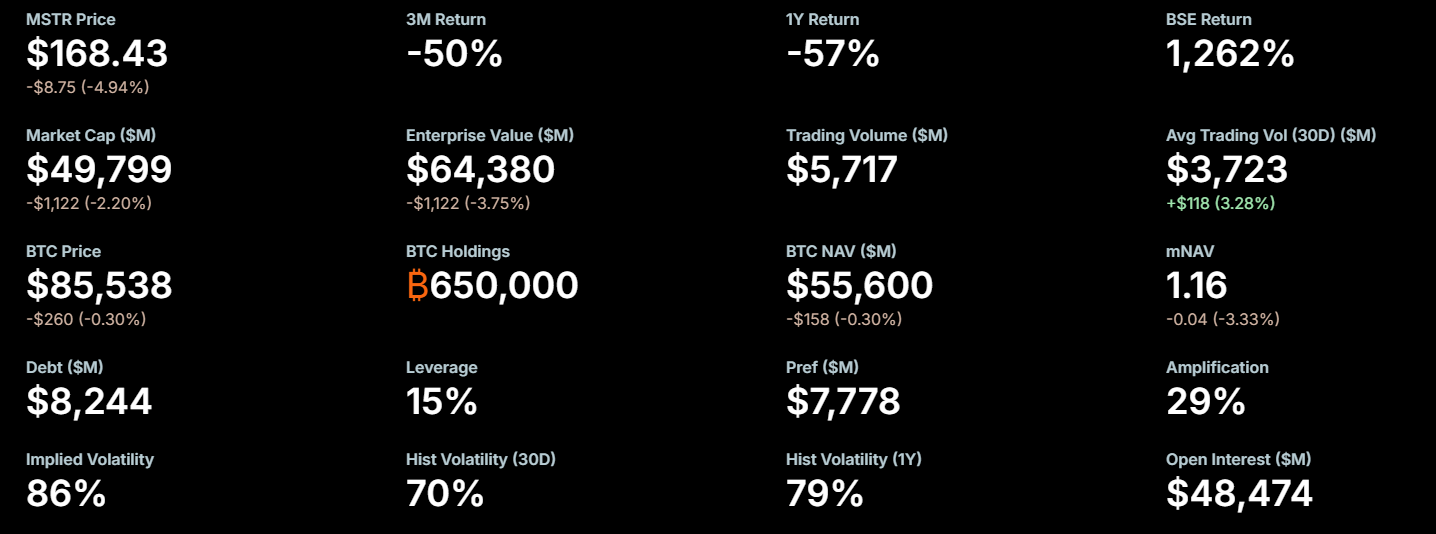The height and width of the screenshot is (534, 1436).
Task: Click the Trading Volume value $5,717
Action: click(842, 170)
